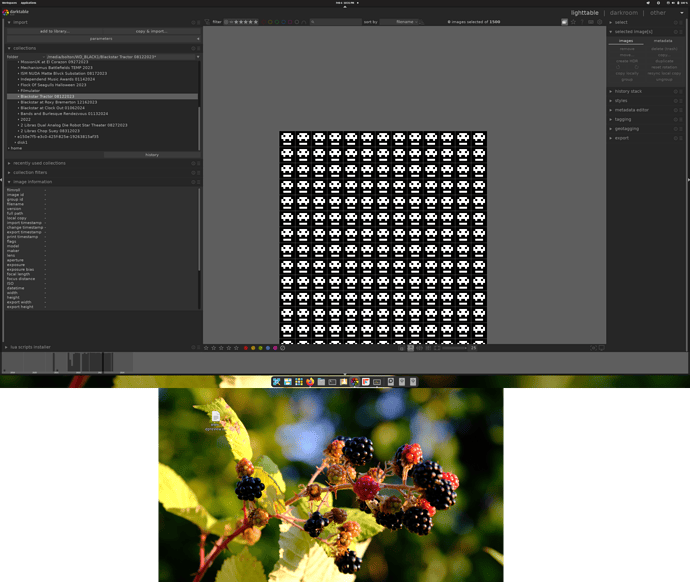Clear color labels icon in bottom toolbar
Viewport: 690px width, 582px height.
(283, 348)
